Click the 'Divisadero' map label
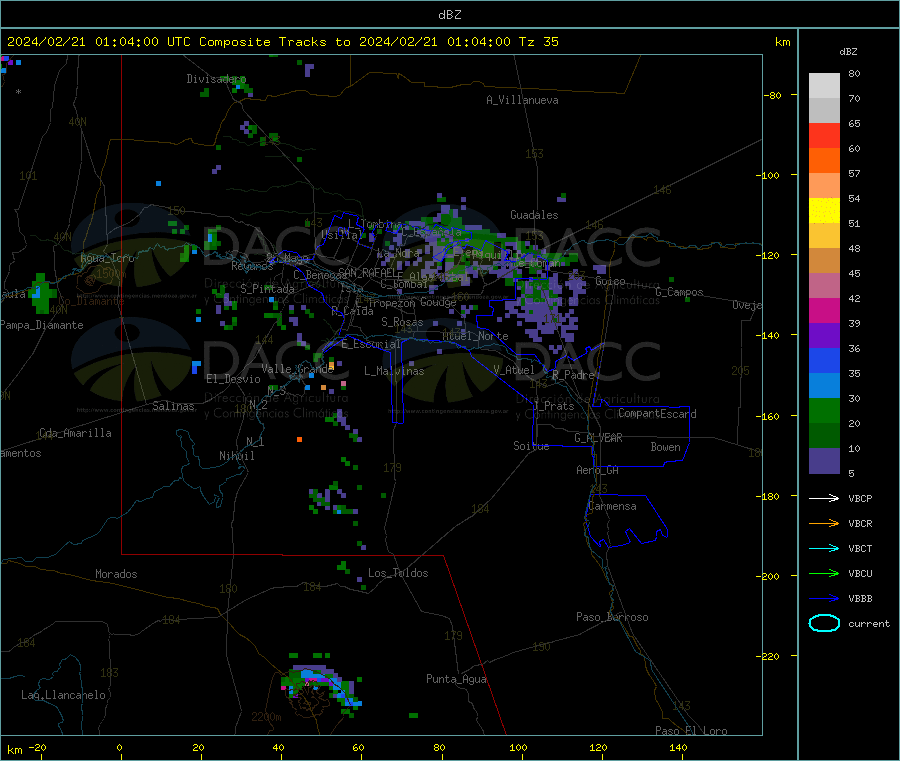Viewport: 900px width, 761px height. [x=216, y=79]
